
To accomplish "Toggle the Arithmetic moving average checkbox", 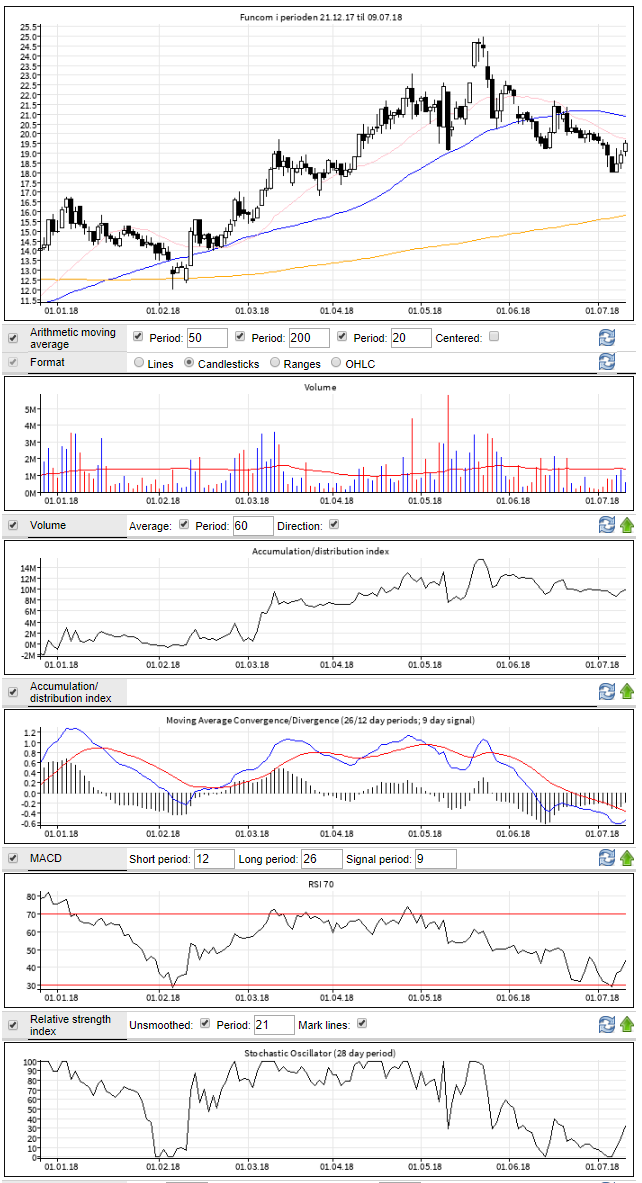I will tap(13, 337).
